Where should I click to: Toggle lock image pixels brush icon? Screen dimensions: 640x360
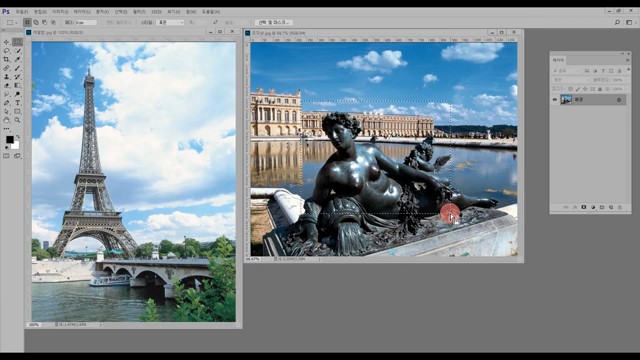click(x=578, y=89)
